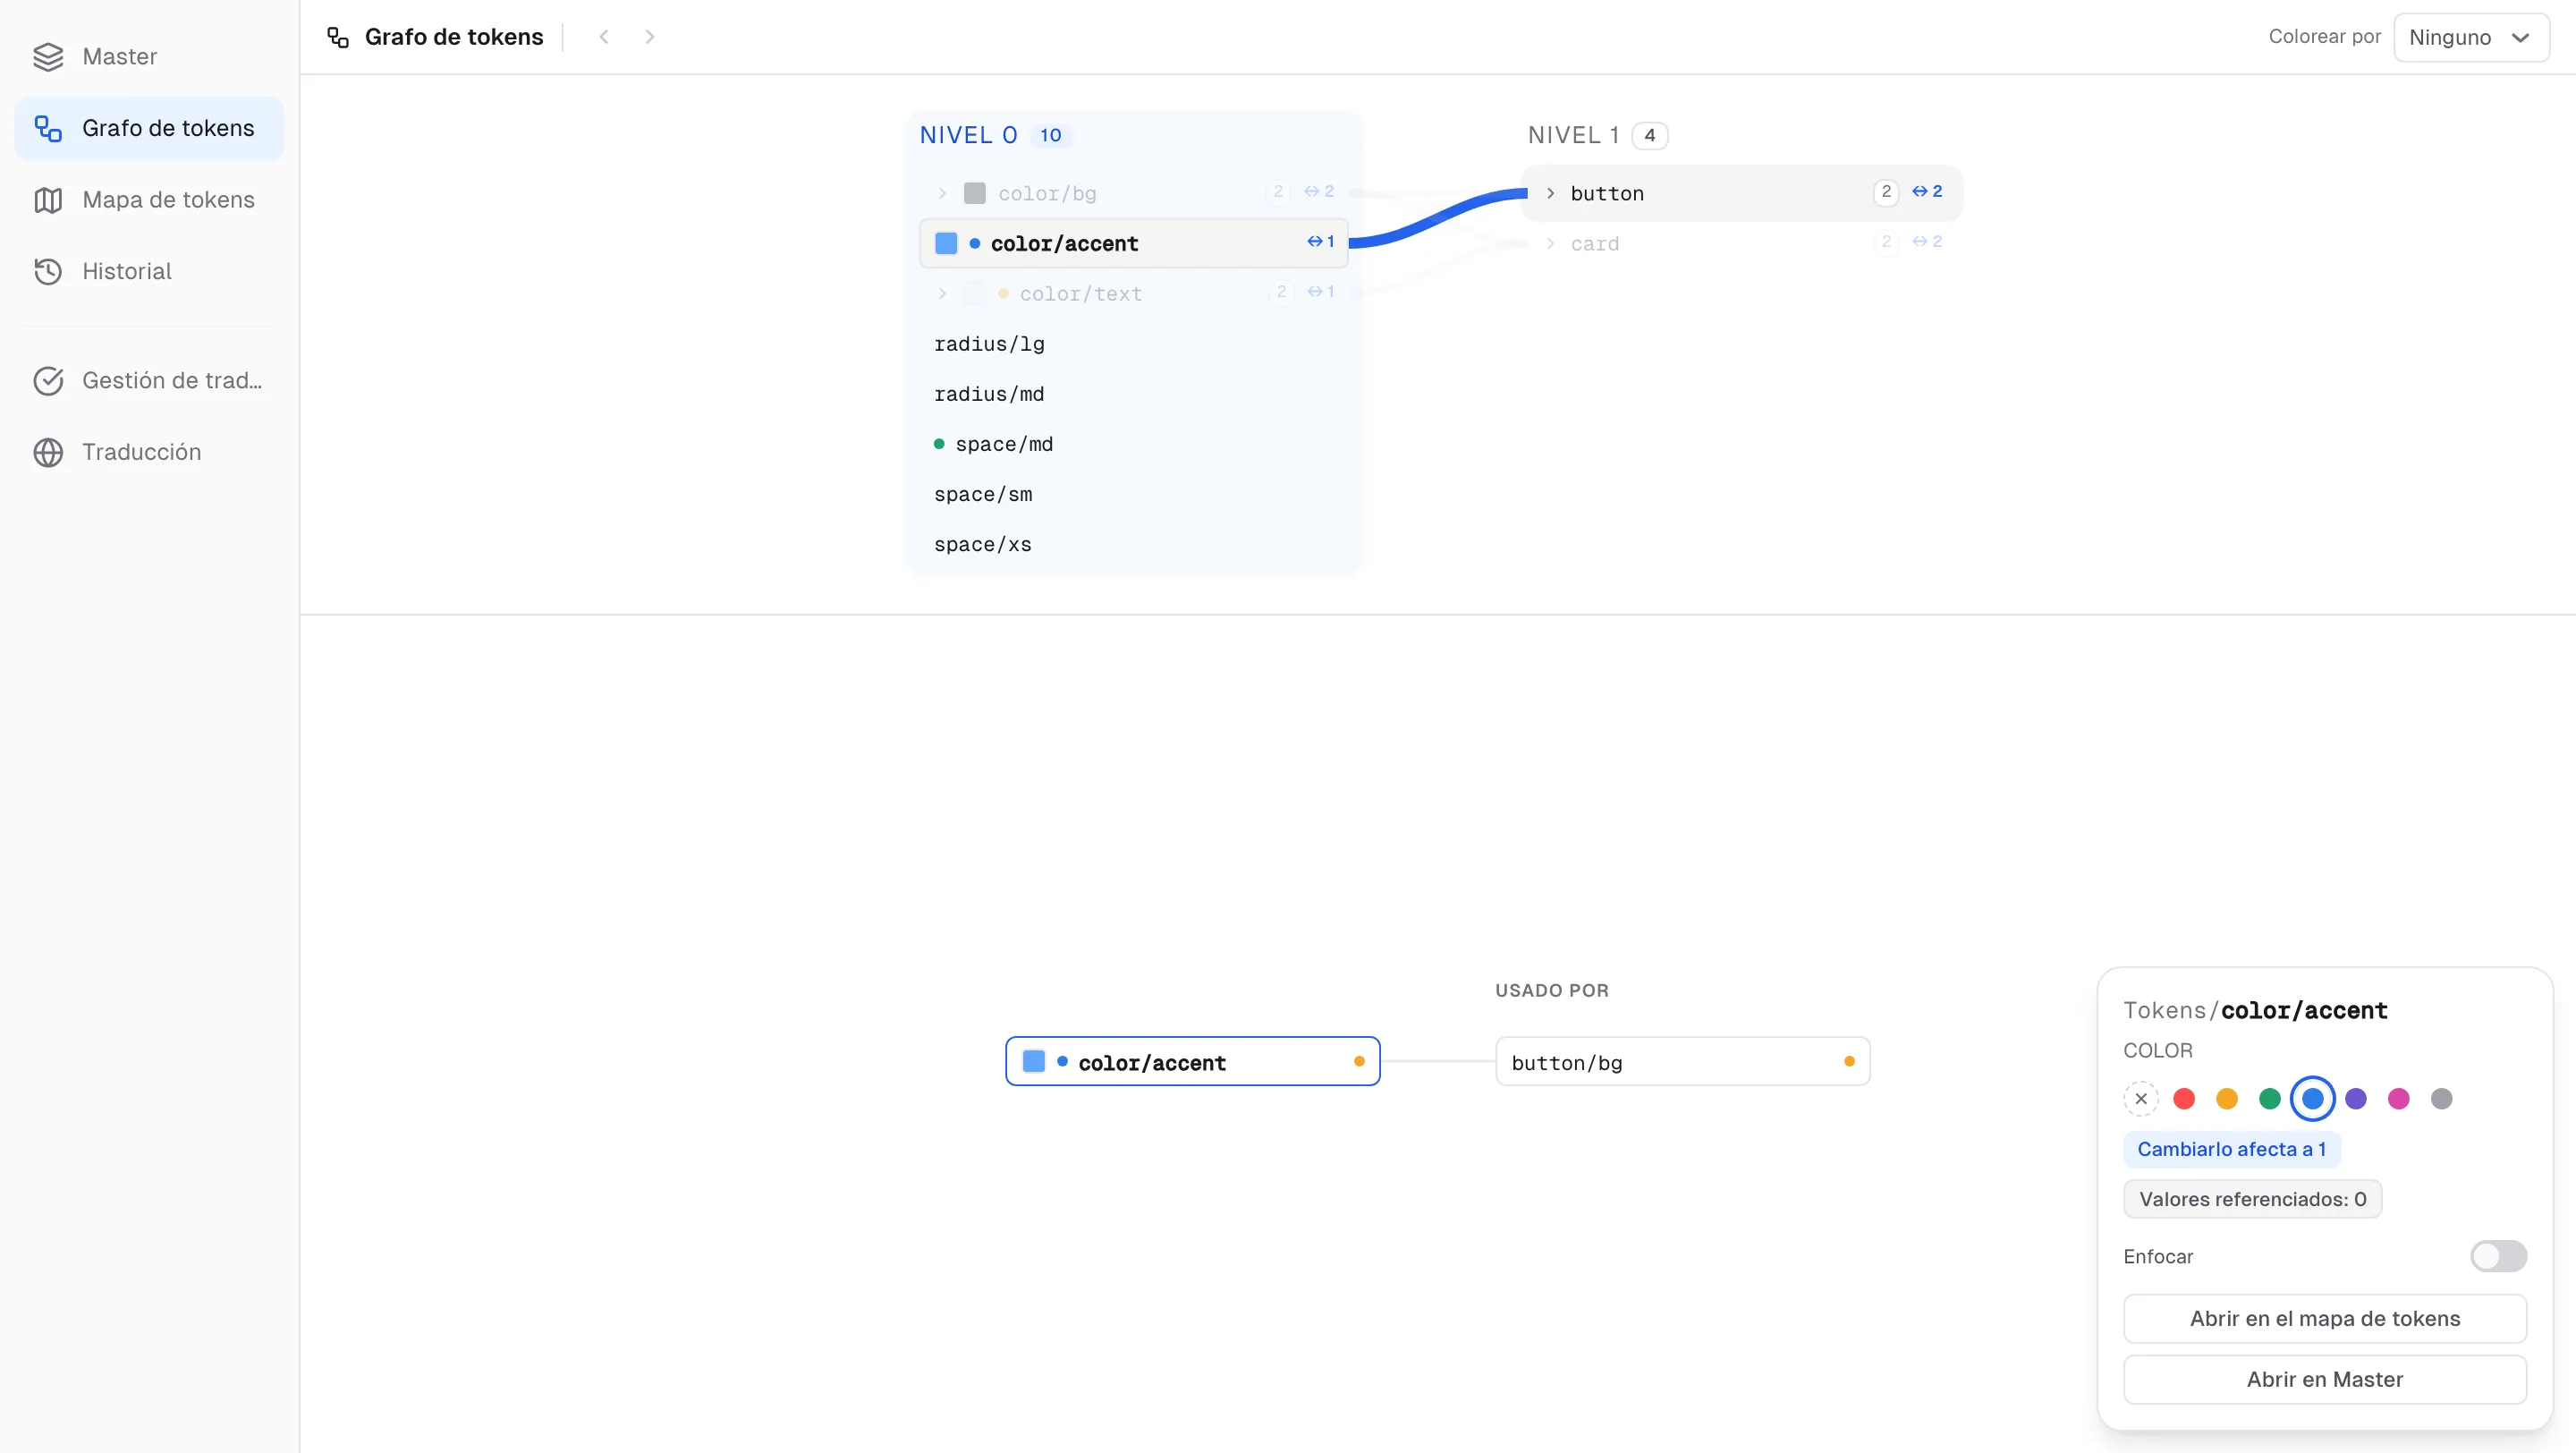Go forward with the right arrow

650,37
